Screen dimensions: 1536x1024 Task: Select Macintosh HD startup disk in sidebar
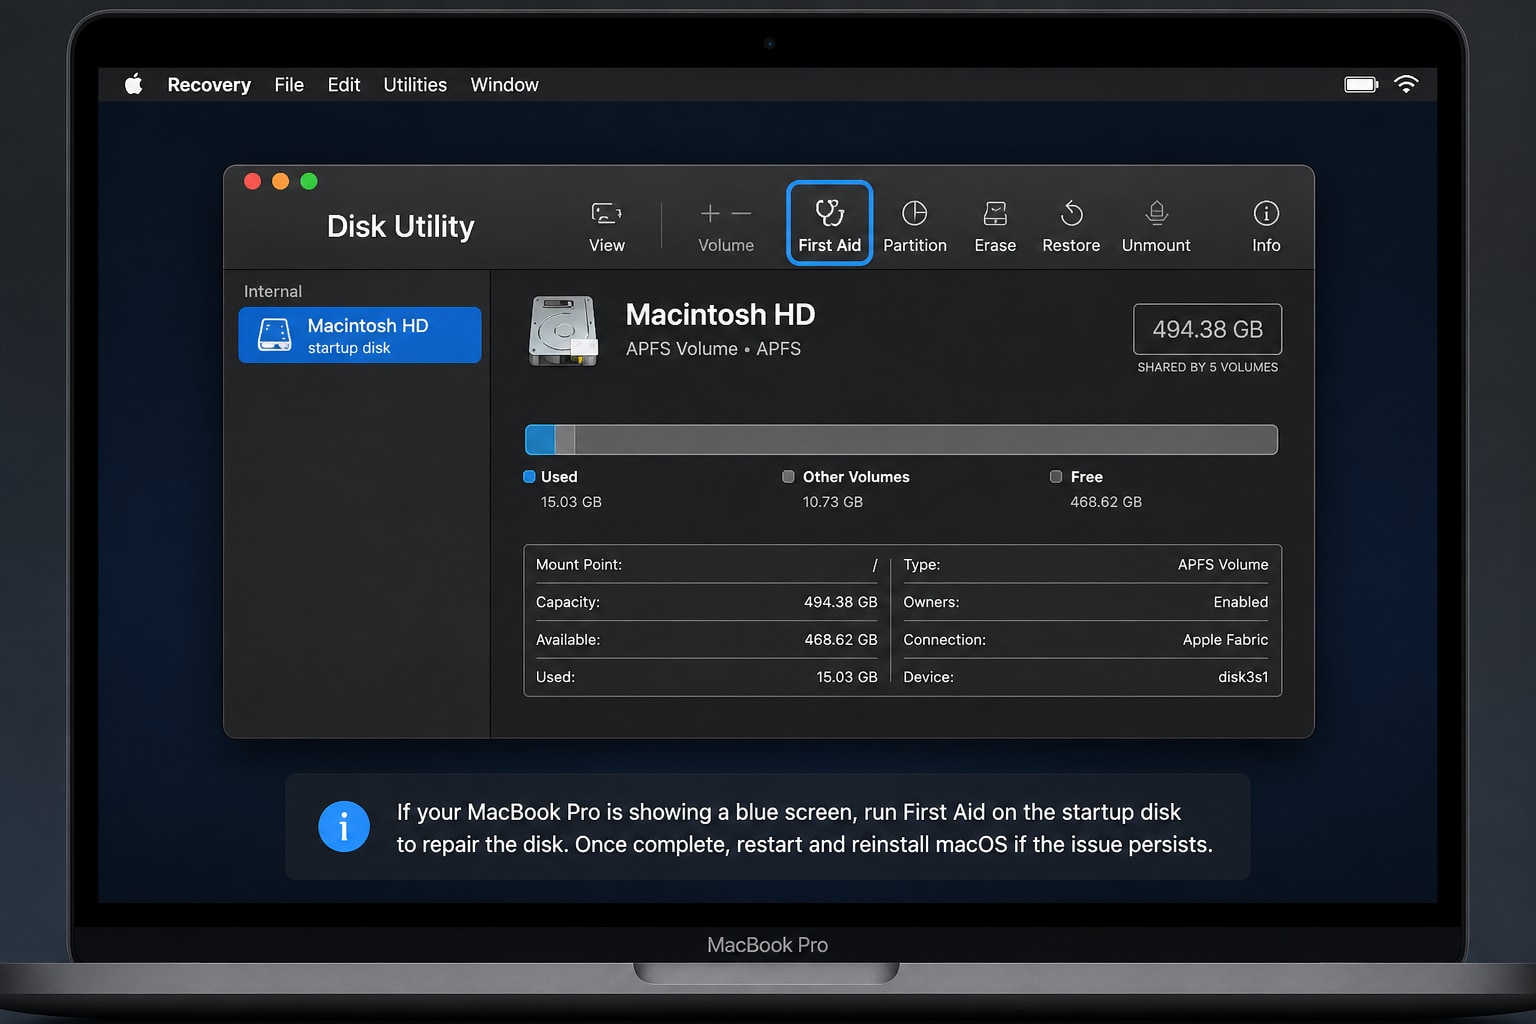pyautogui.click(x=360, y=335)
